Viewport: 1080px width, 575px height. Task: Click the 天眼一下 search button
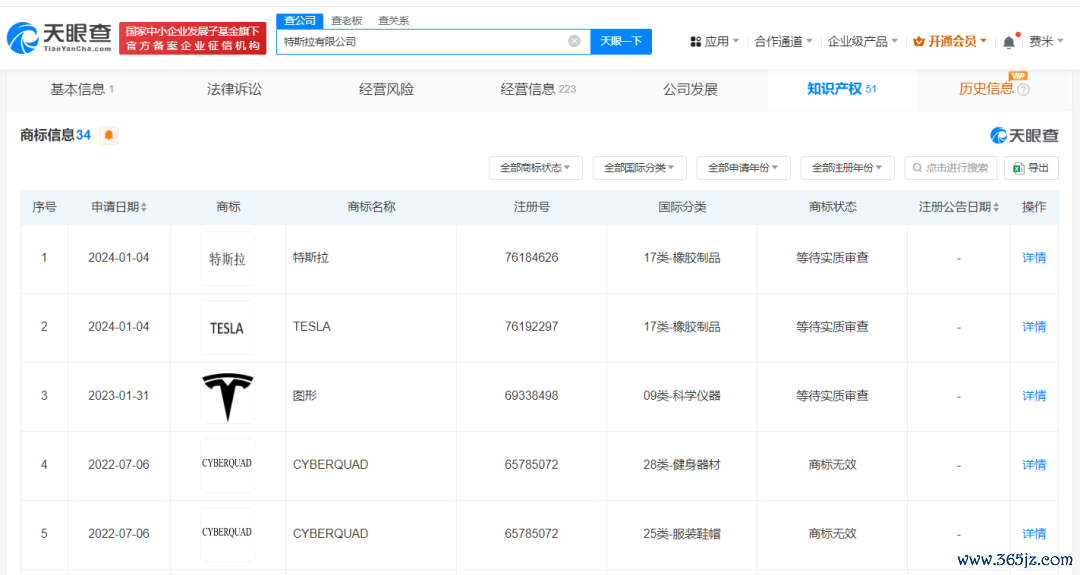(x=621, y=41)
